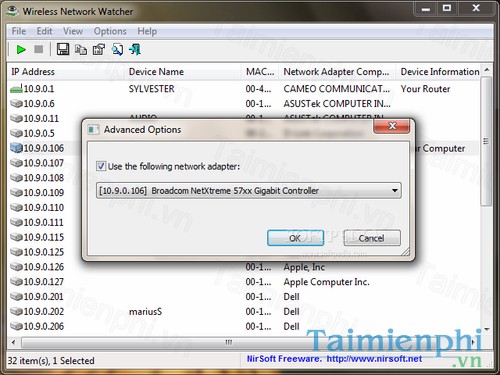This screenshot has height=375, width=500.
Task: Click the vertical scrollbar thumb
Action: [x=486, y=142]
